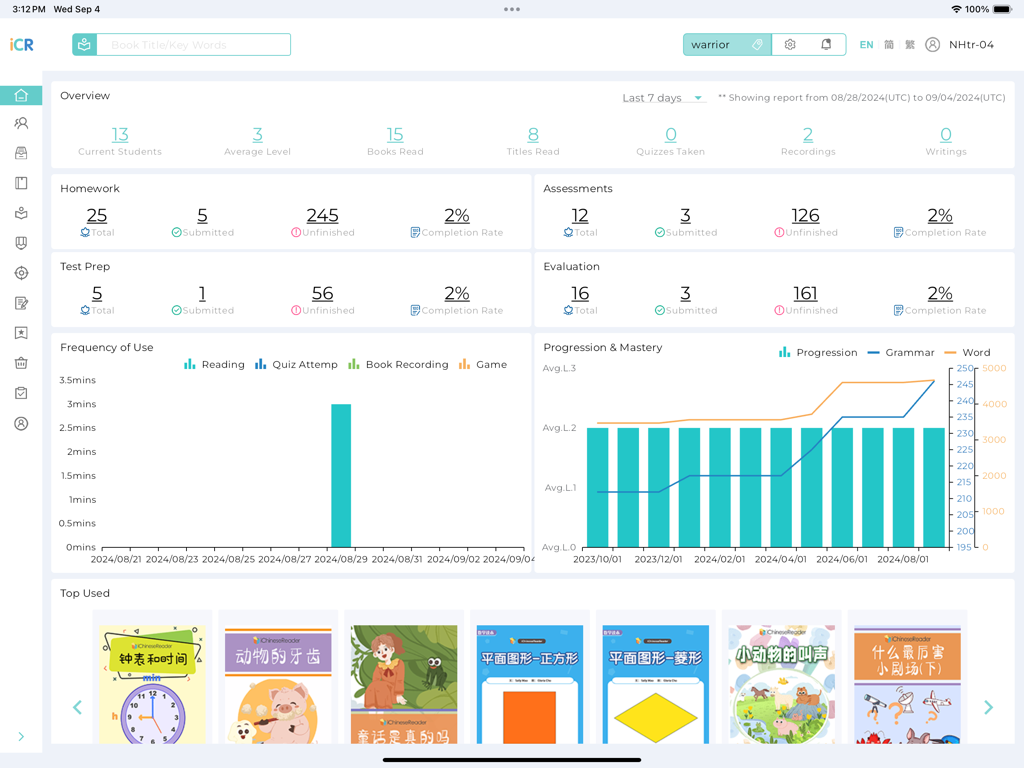Click the starred bookmark icon in sidebar
1024x768 pixels.
[x=20, y=333]
